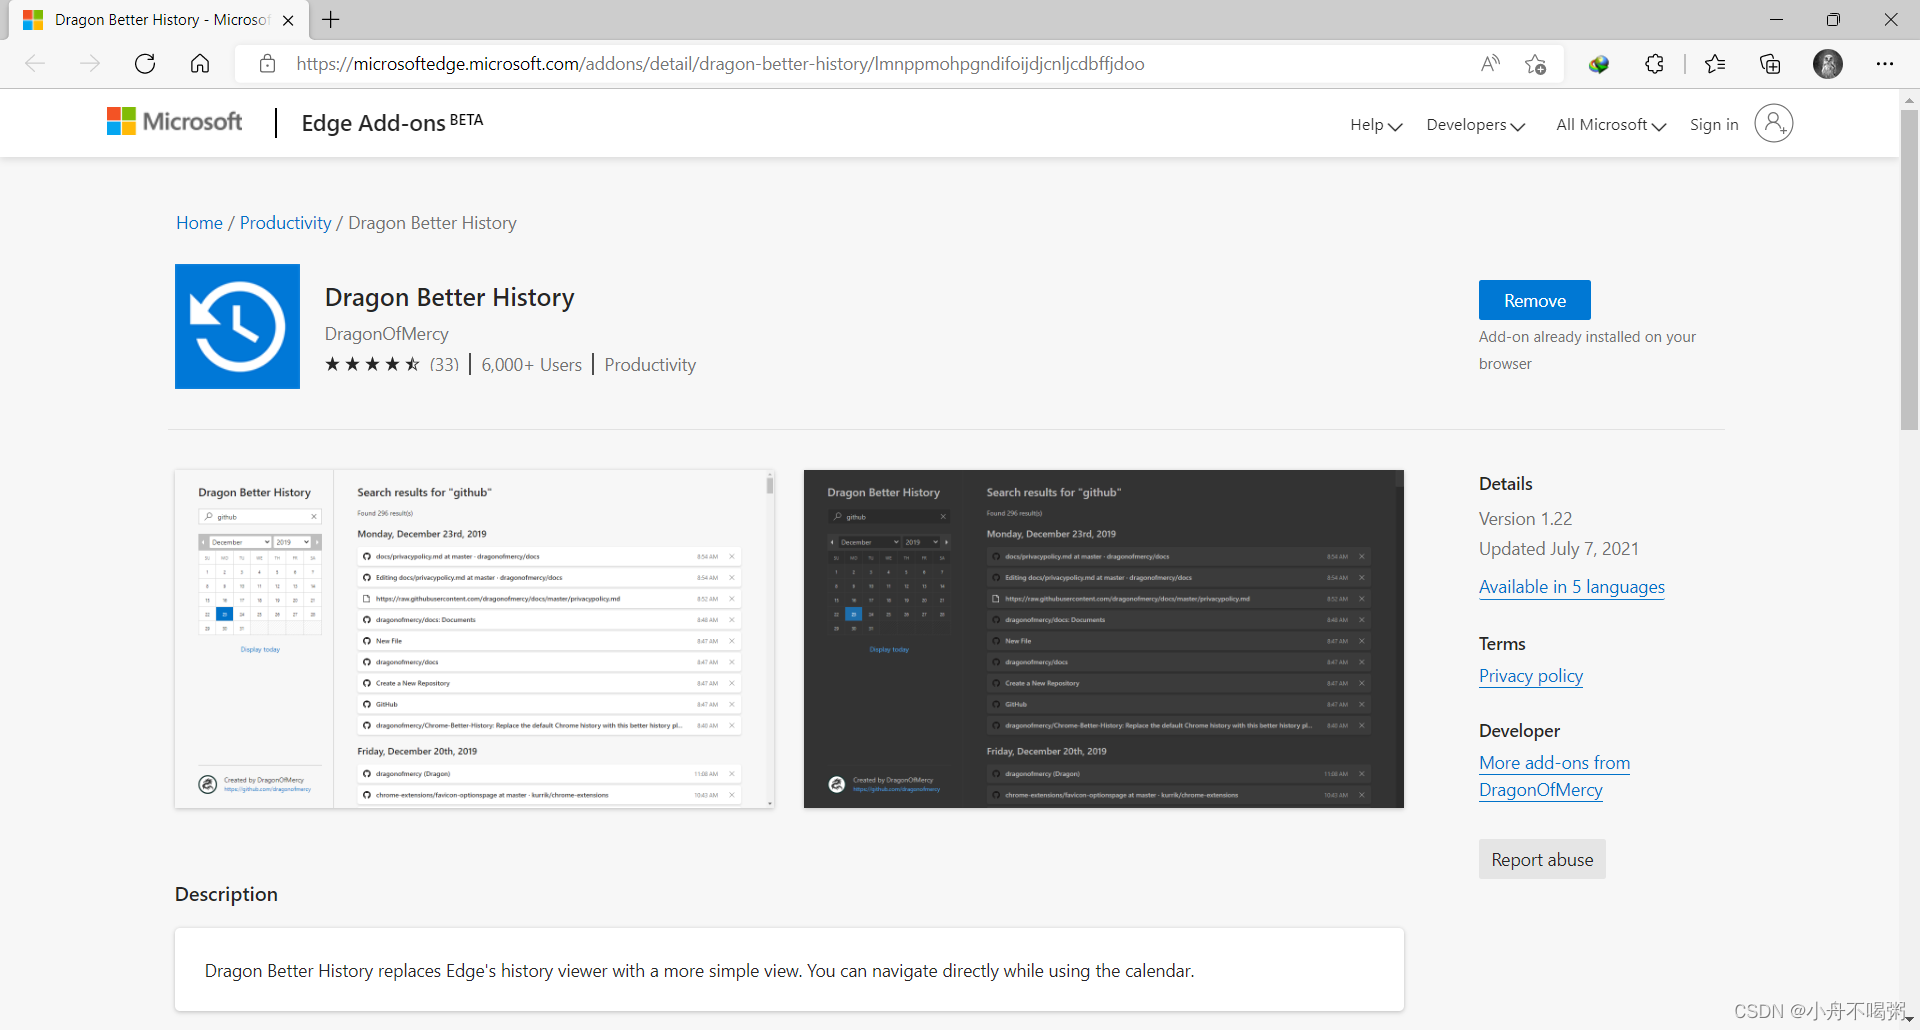Image resolution: width=1920 pixels, height=1030 pixels.
Task: Expand the Help menu
Action: click(1376, 125)
